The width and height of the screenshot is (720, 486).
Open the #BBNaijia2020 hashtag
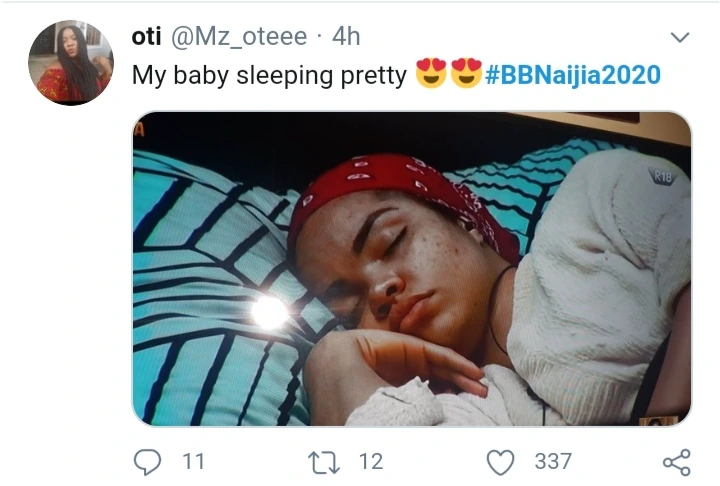coord(574,75)
